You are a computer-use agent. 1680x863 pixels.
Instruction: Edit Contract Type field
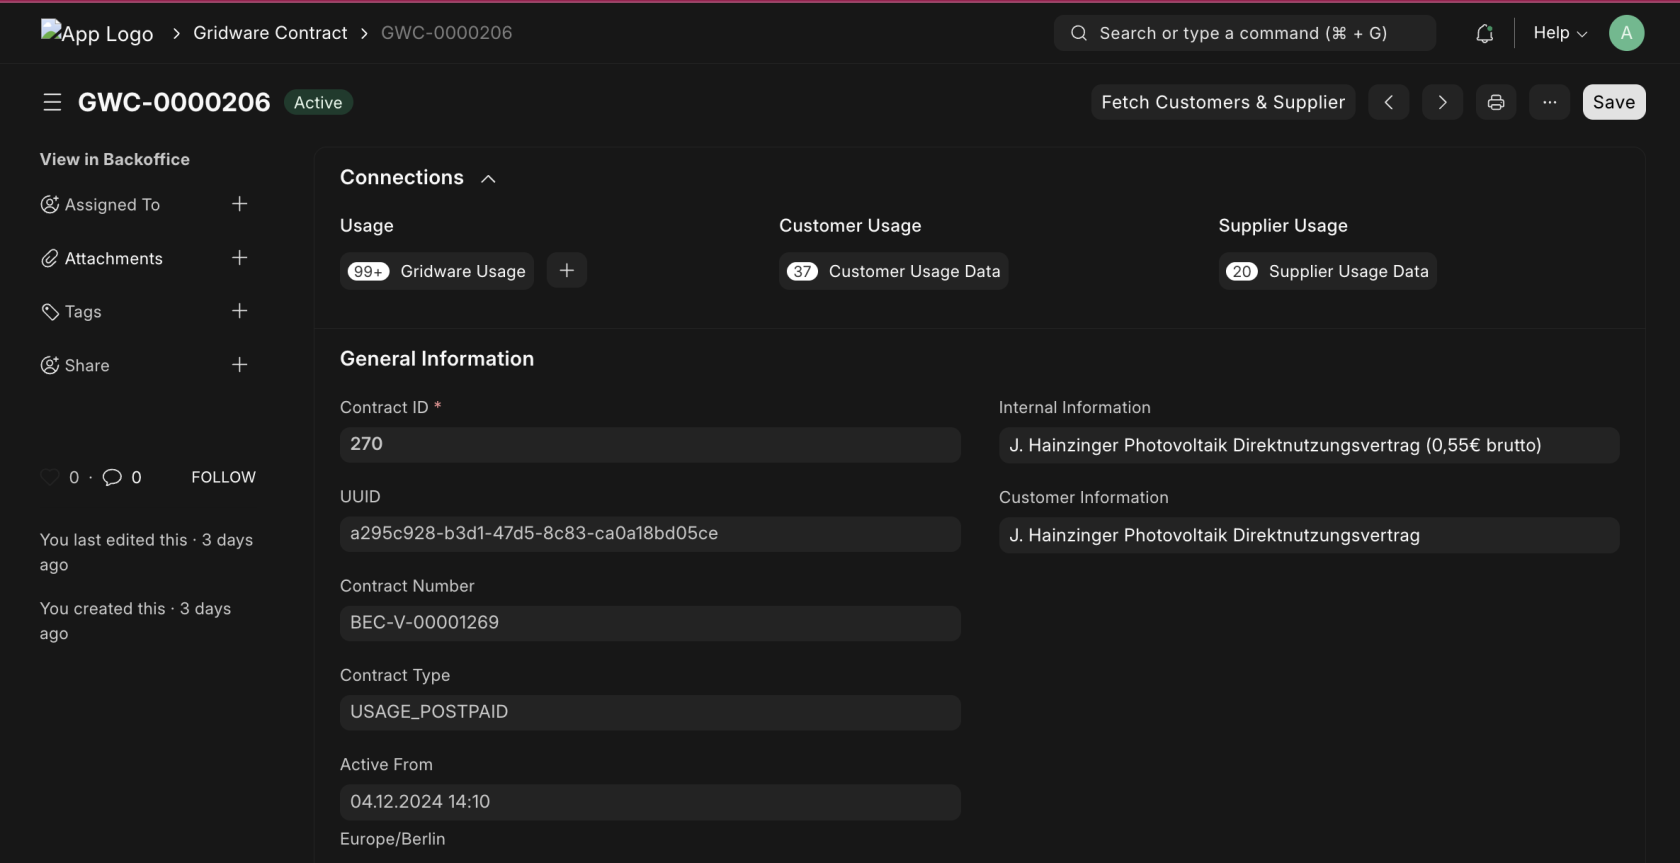point(650,712)
